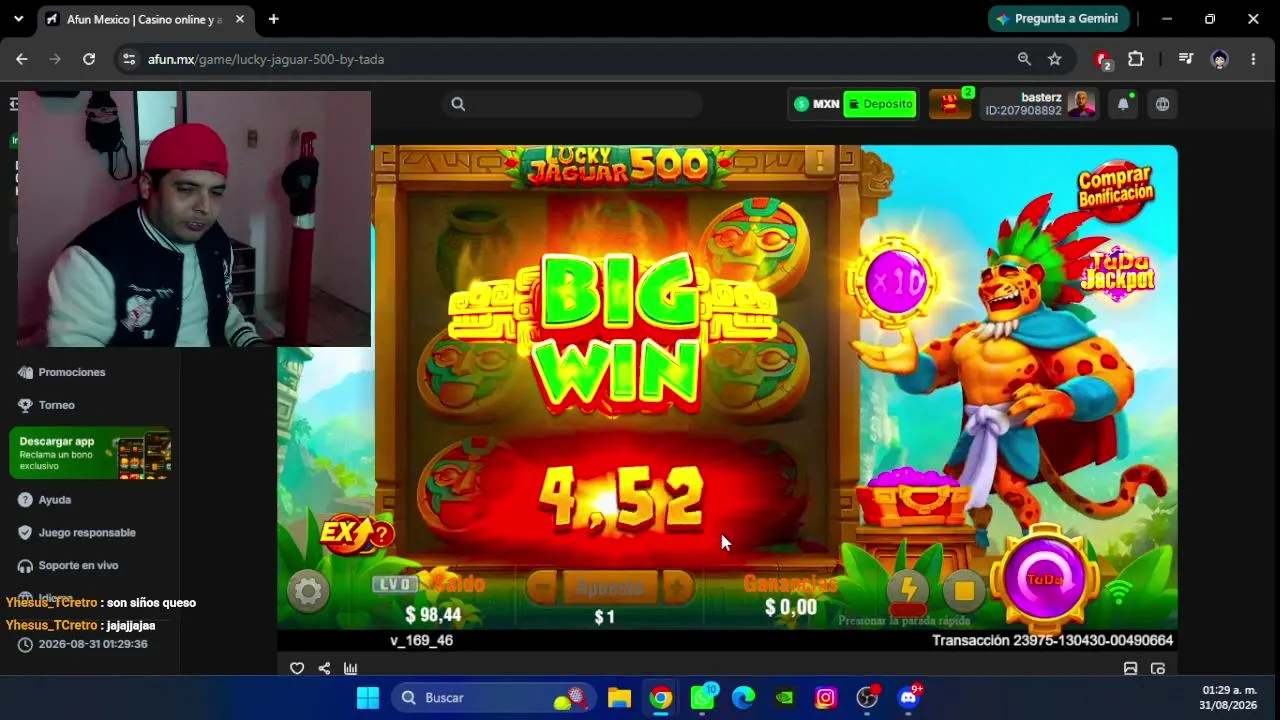The image size is (1280, 720).
Task: Open the zoom magnifier in address bar
Action: pyautogui.click(x=1024, y=59)
